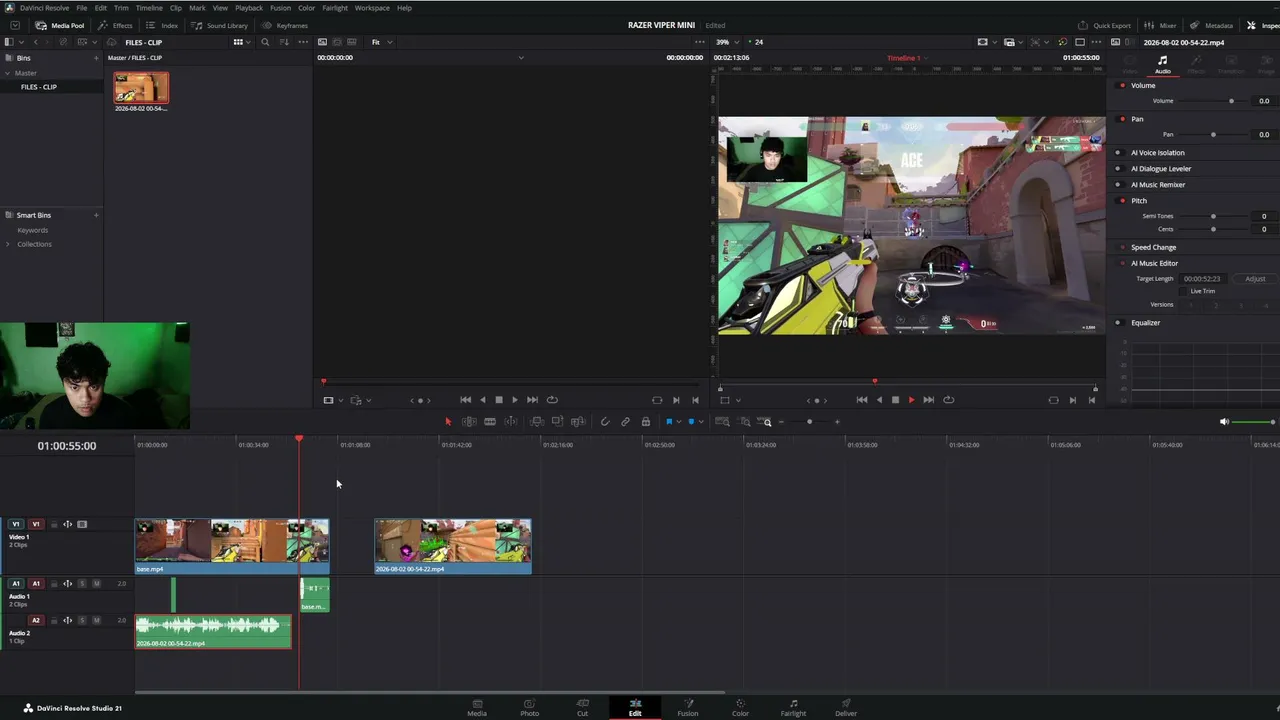
Task: Activate the Trim Edit Mode tool
Action: pyautogui.click(x=469, y=422)
